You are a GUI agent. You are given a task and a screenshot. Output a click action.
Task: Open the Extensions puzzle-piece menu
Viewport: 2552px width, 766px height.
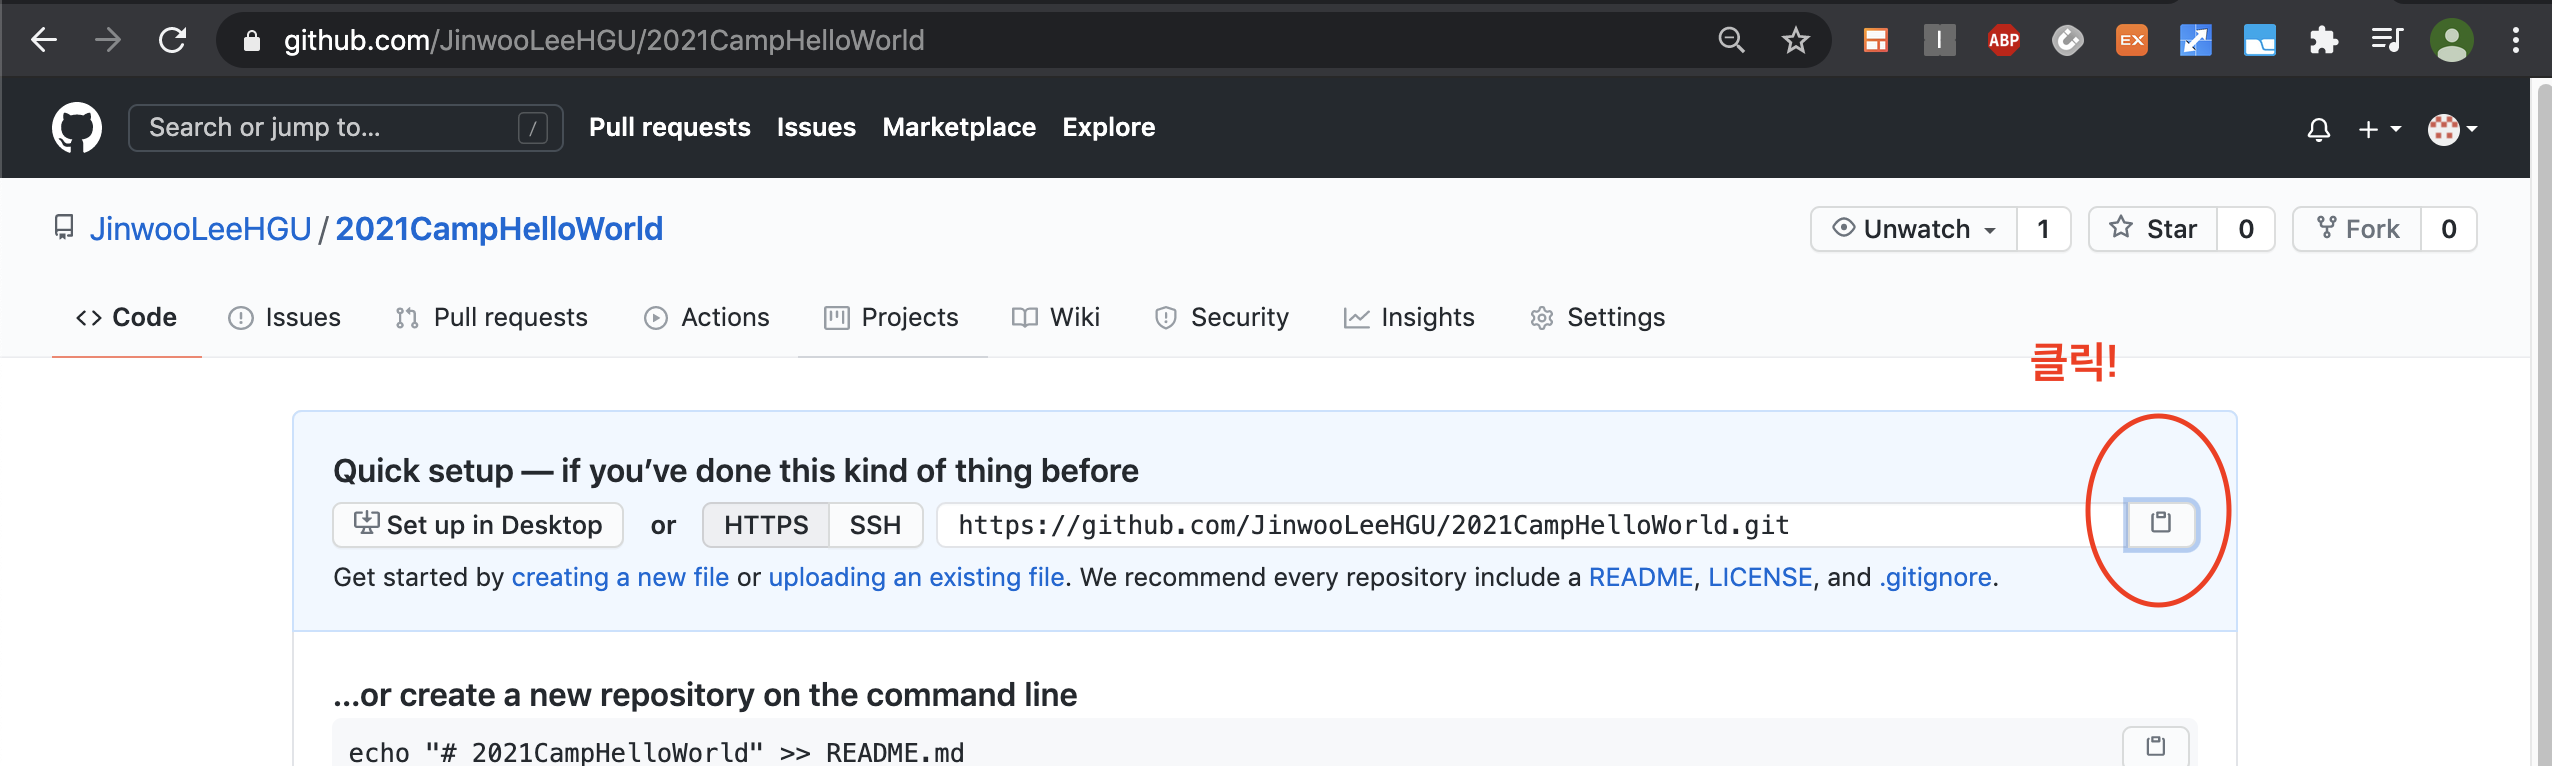[x=2323, y=40]
